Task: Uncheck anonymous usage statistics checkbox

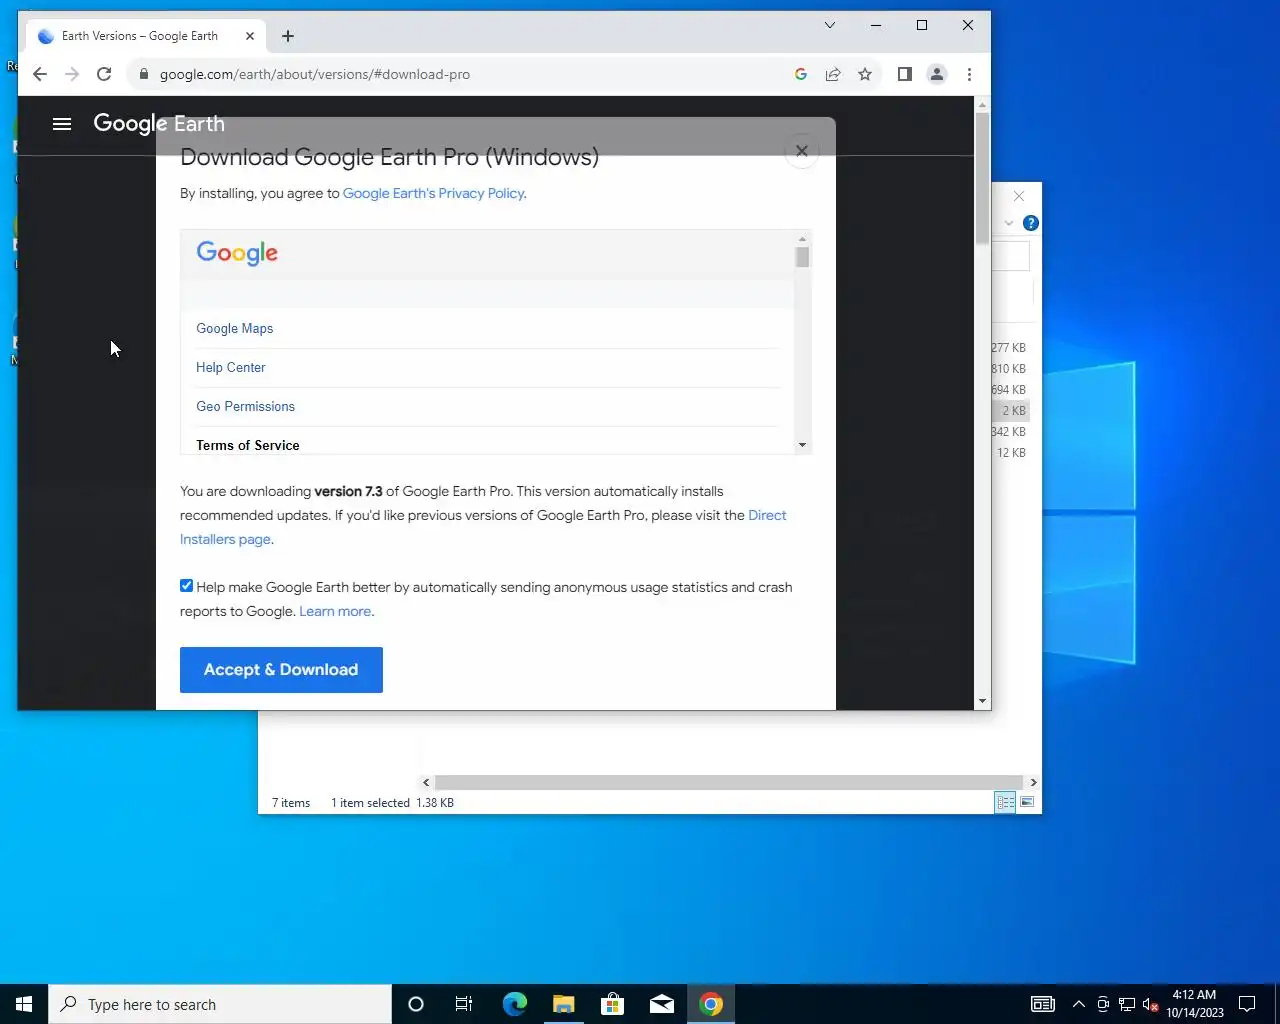Action: coord(186,586)
